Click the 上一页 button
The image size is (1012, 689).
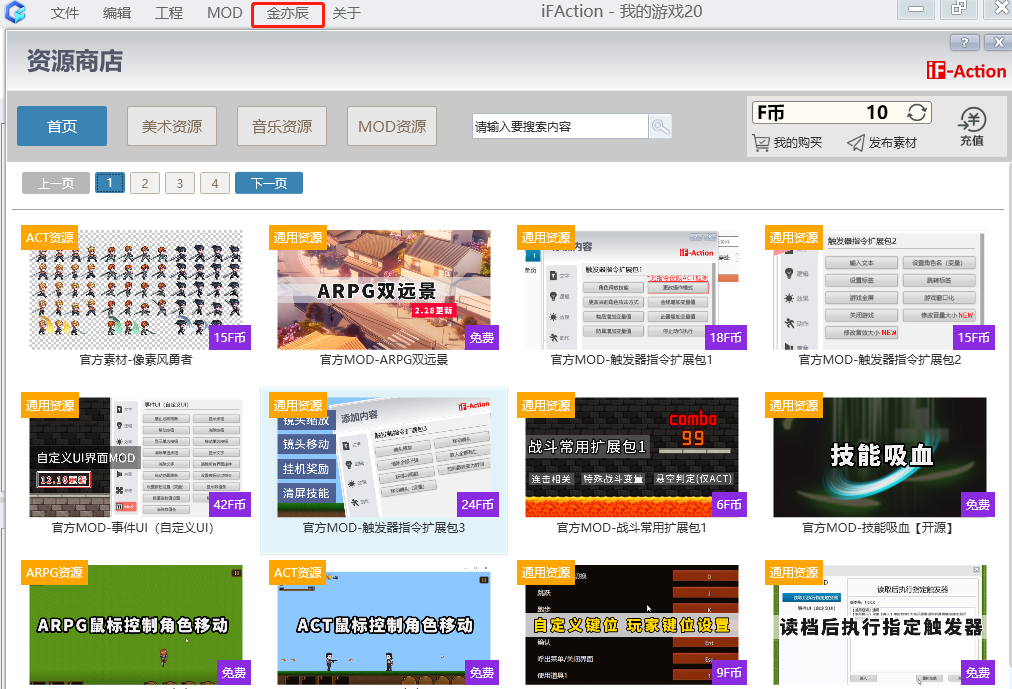pyautogui.click(x=56, y=183)
